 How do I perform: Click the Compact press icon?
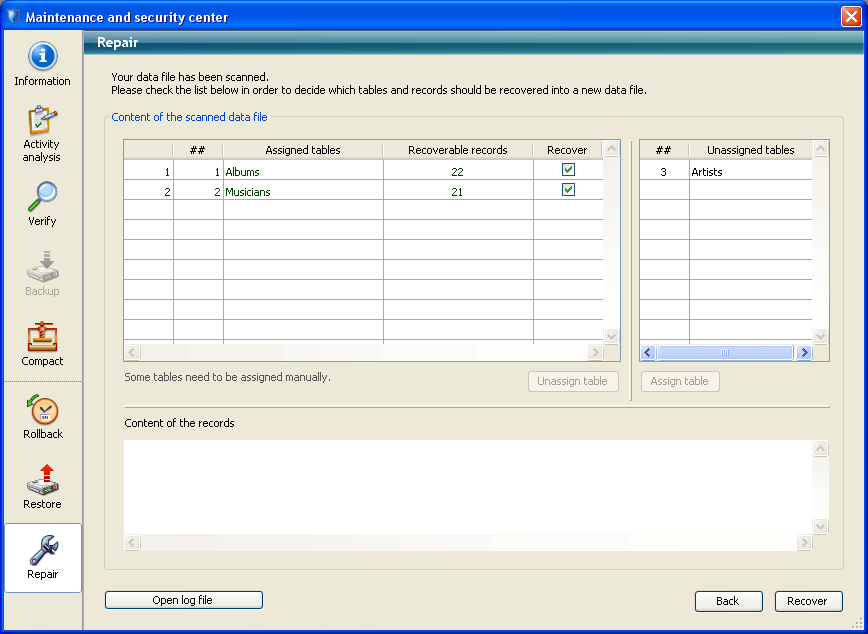pos(42,337)
